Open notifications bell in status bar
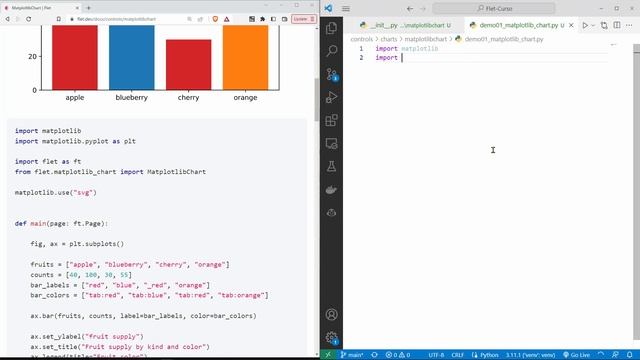 (630, 355)
